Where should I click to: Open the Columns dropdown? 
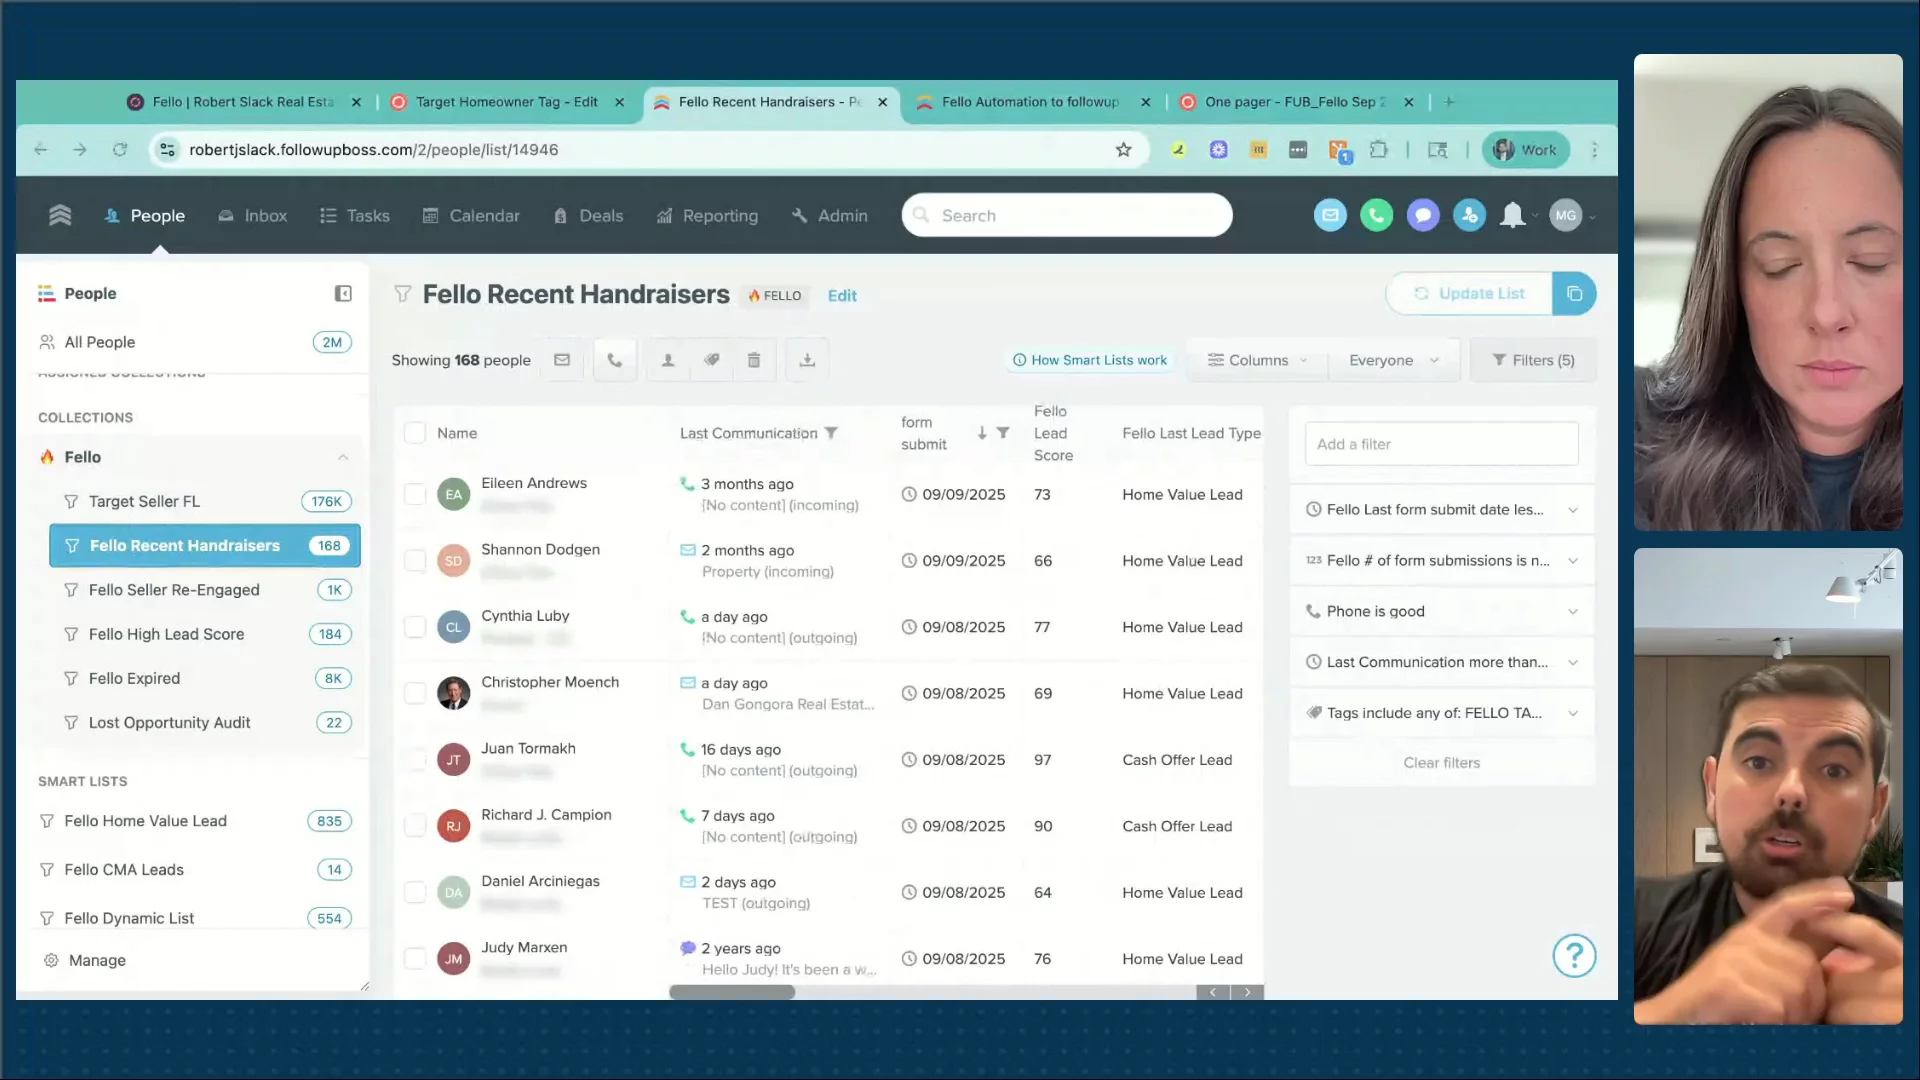point(1257,360)
